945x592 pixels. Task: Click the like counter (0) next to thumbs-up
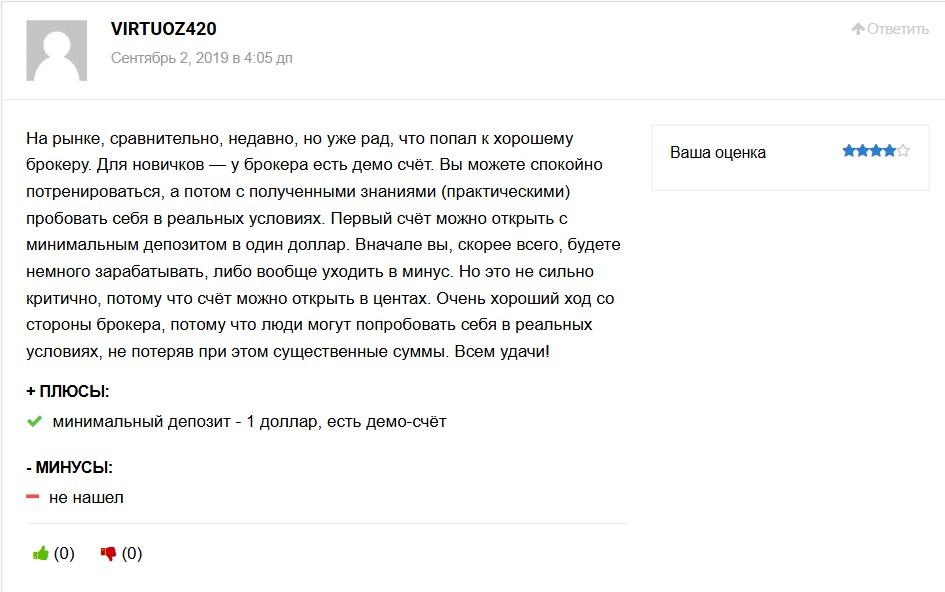point(64,553)
